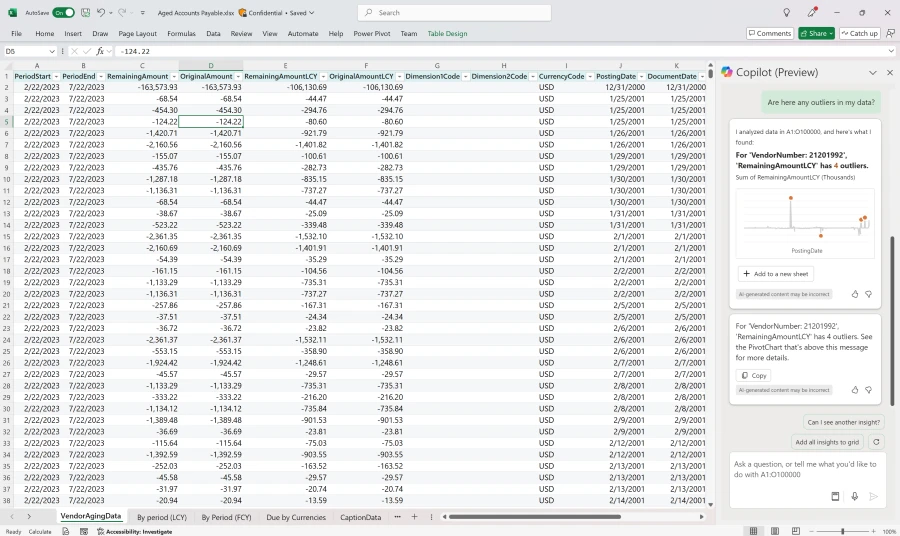Click the Confidential sensitivity label icon

242,13
